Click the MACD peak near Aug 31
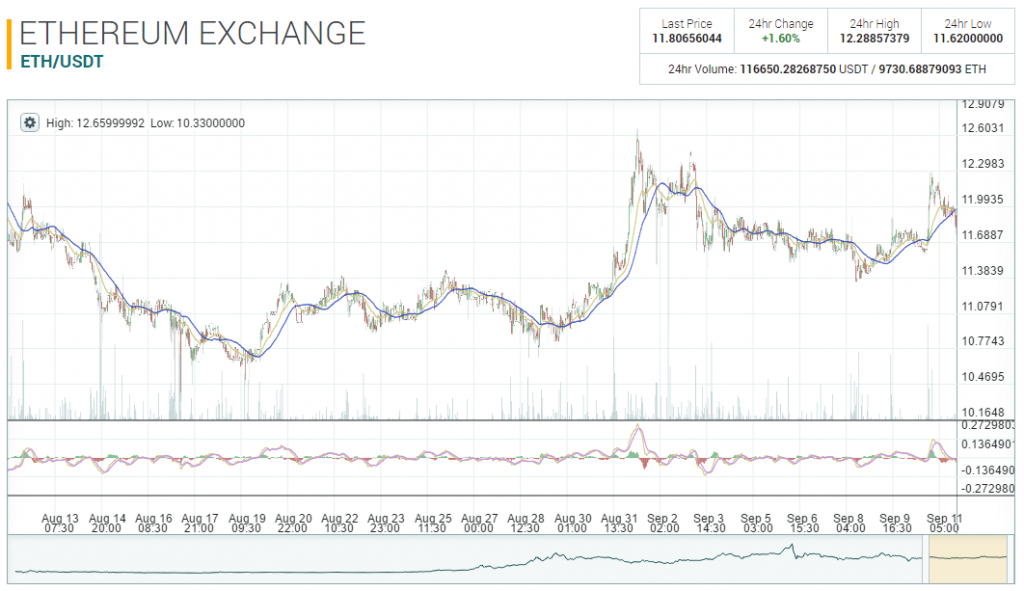This screenshot has width=1024, height=591. [x=636, y=430]
